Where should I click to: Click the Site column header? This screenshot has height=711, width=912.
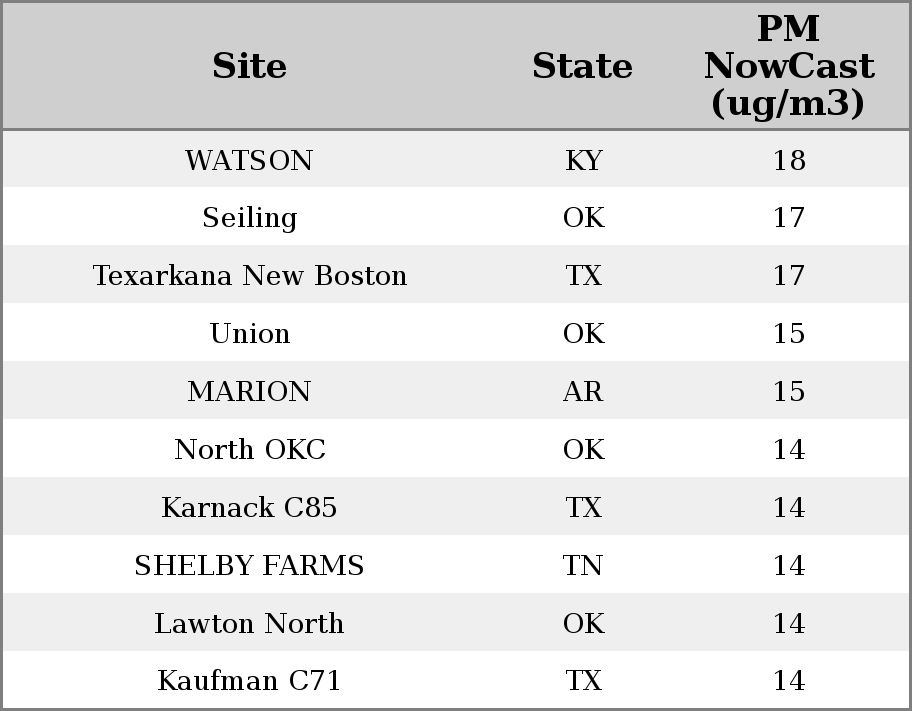click(x=249, y=66)
